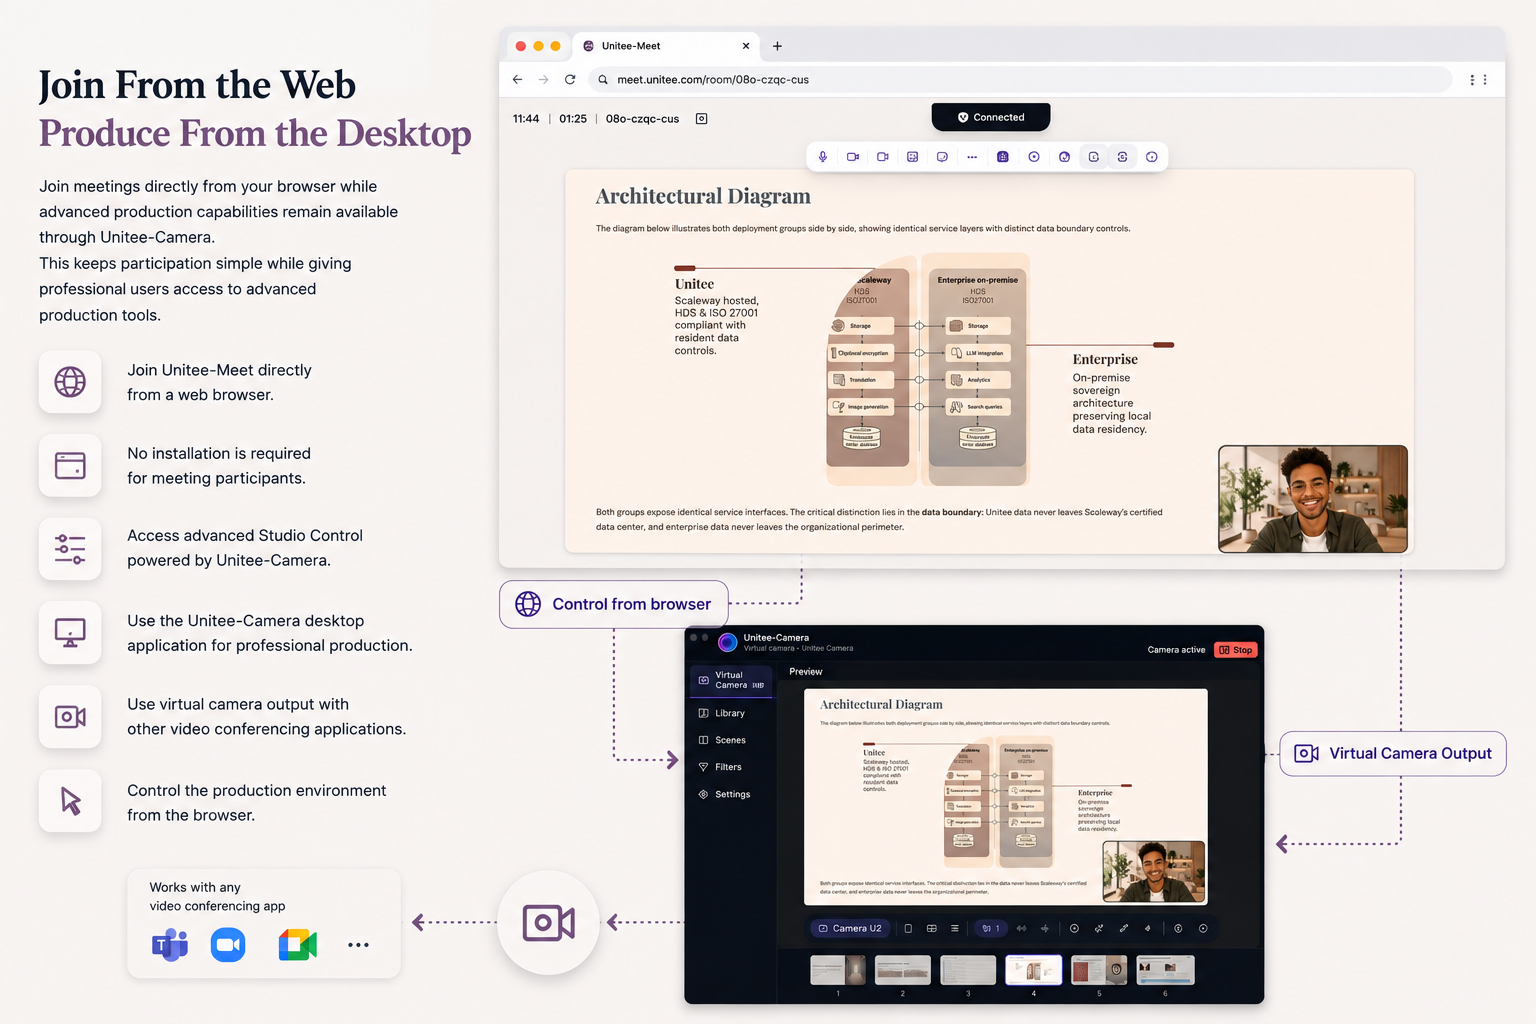Click the grid layout icon in camera toolbar
Image resolution: width=1536 pixels, height=1024 pixels.
point(932,928)
